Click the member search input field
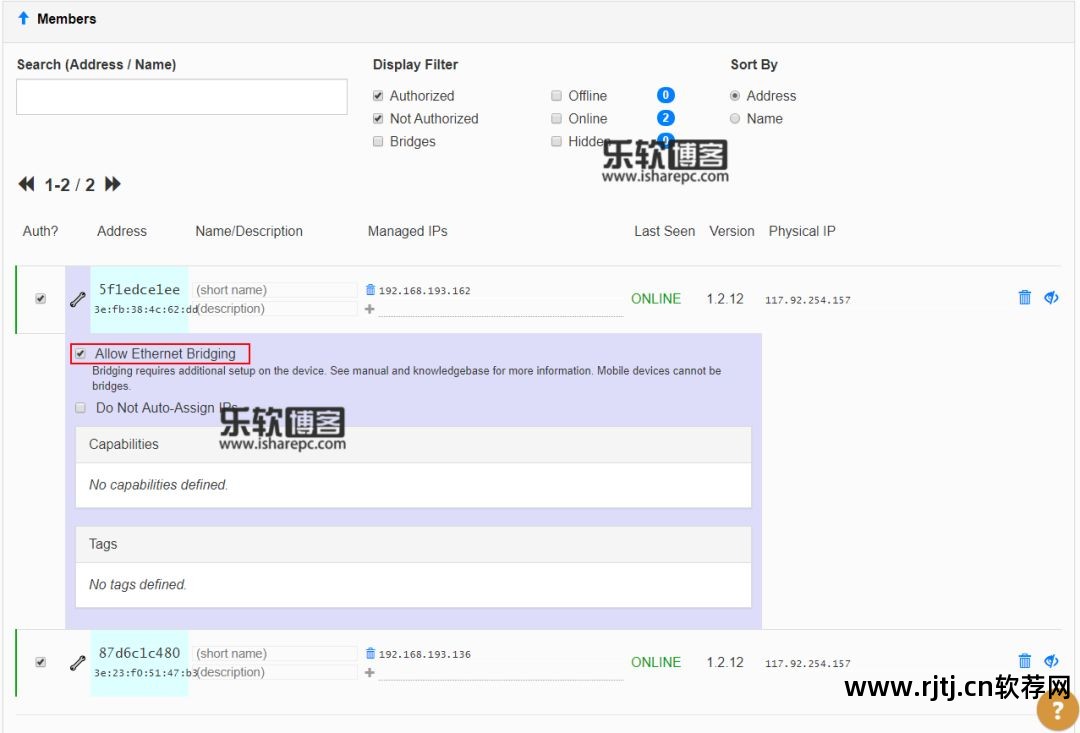Viewport: 1080px width, 733px height. point(182,97)
